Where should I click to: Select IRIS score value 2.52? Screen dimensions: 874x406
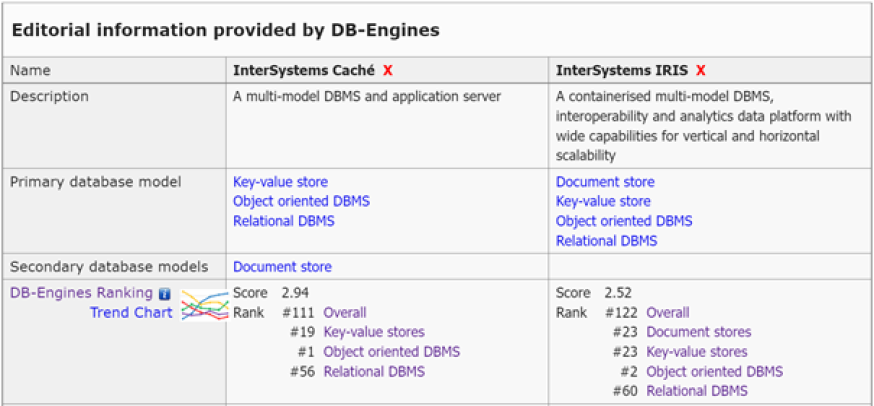click(618, 293)
